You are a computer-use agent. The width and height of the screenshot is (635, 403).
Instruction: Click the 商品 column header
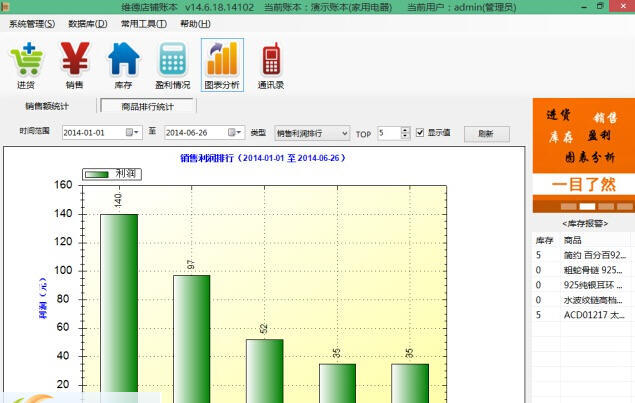573,241
